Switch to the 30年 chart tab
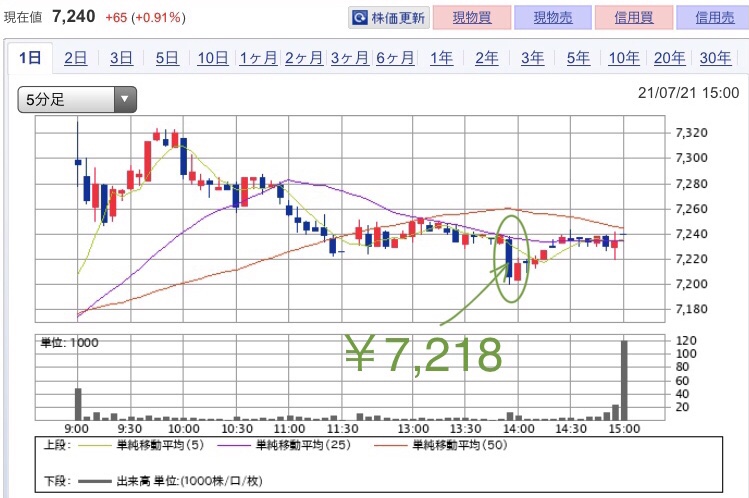Viewport: 749px width, 498px height. tap(715, 58)
